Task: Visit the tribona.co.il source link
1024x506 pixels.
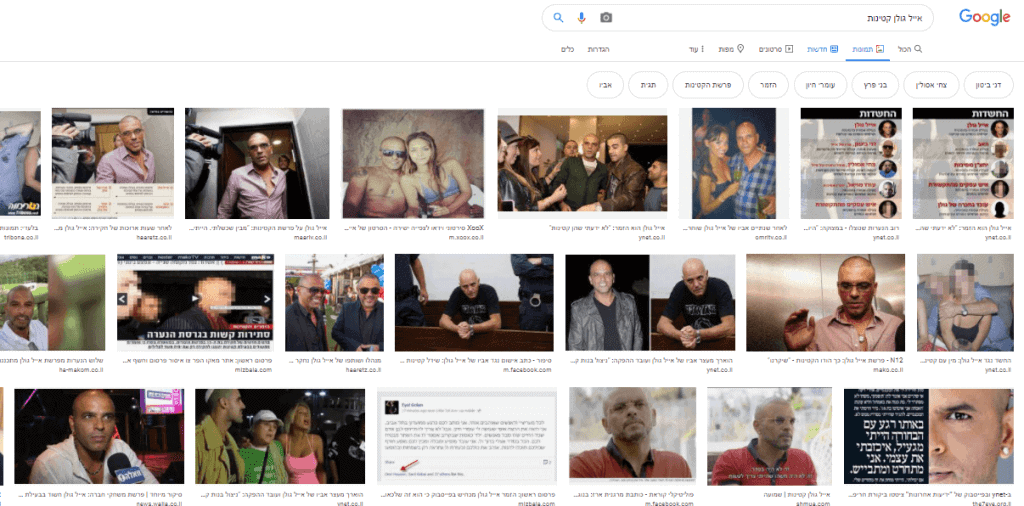Action: click(22, 238)
